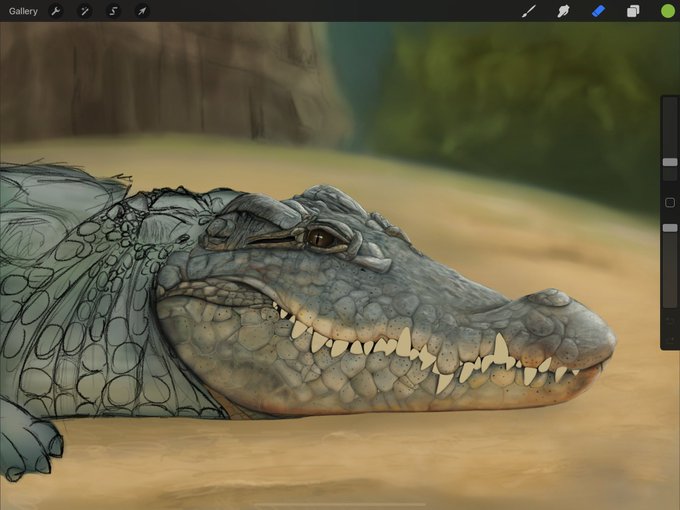Select the Smudge finger tool
The width and height of the screenshot is (680, 510).
tap(563, 11)
